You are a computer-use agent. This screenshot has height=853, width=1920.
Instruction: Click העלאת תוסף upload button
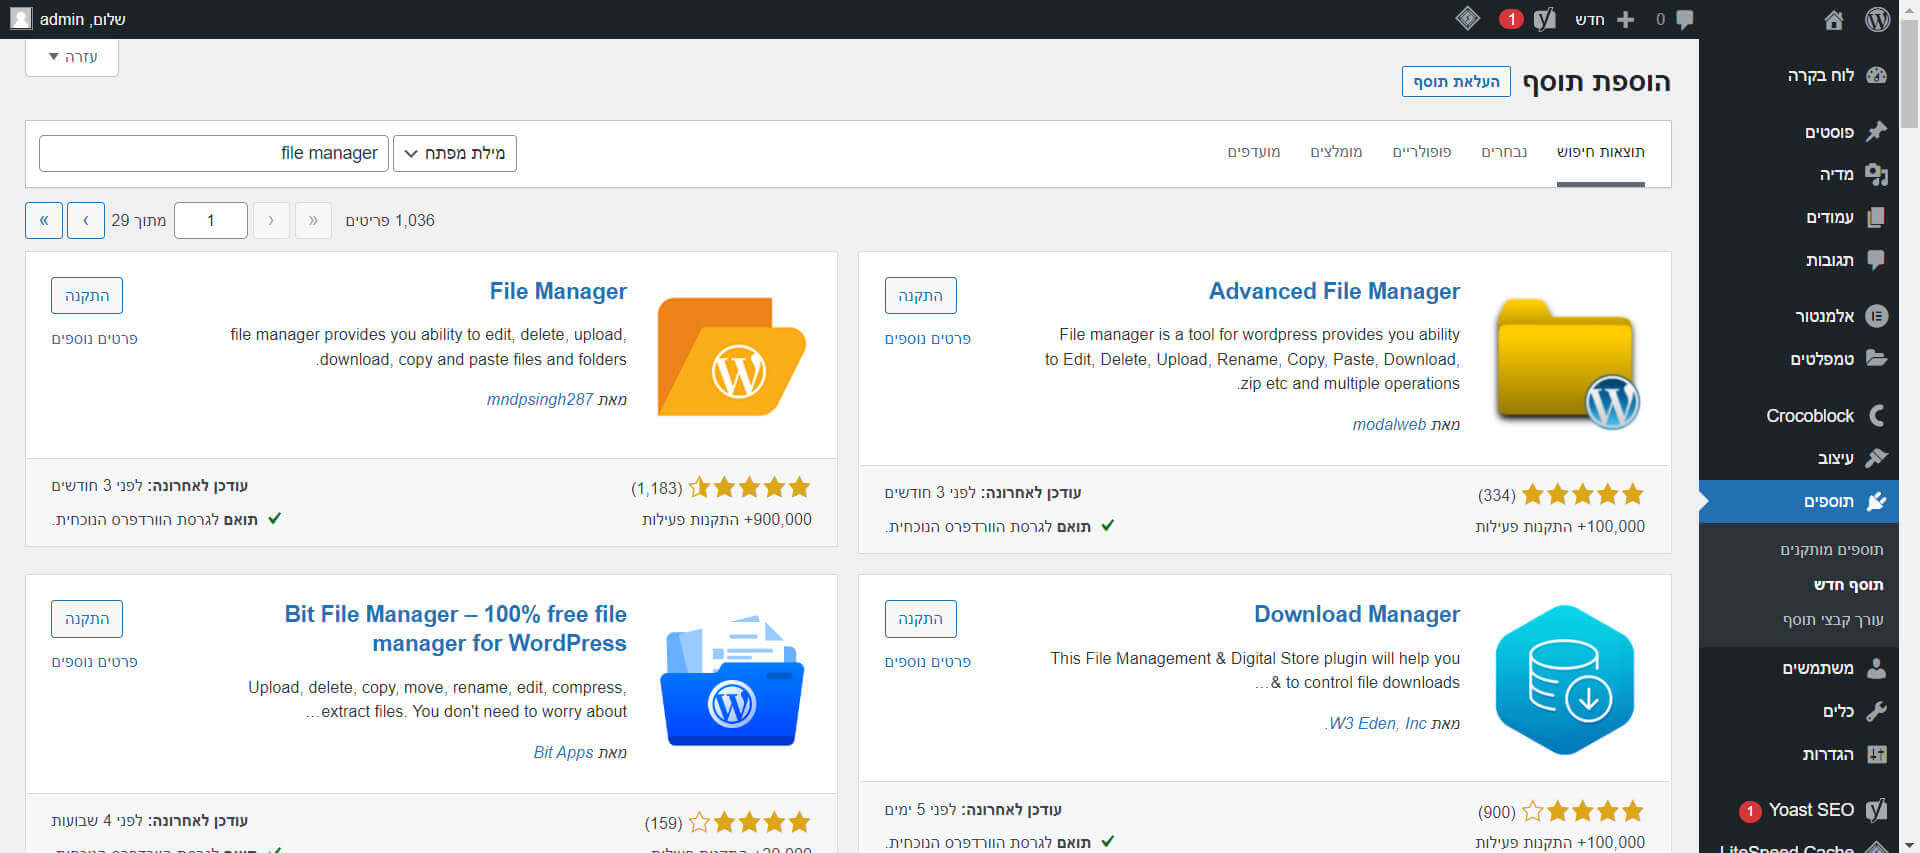1456,82
